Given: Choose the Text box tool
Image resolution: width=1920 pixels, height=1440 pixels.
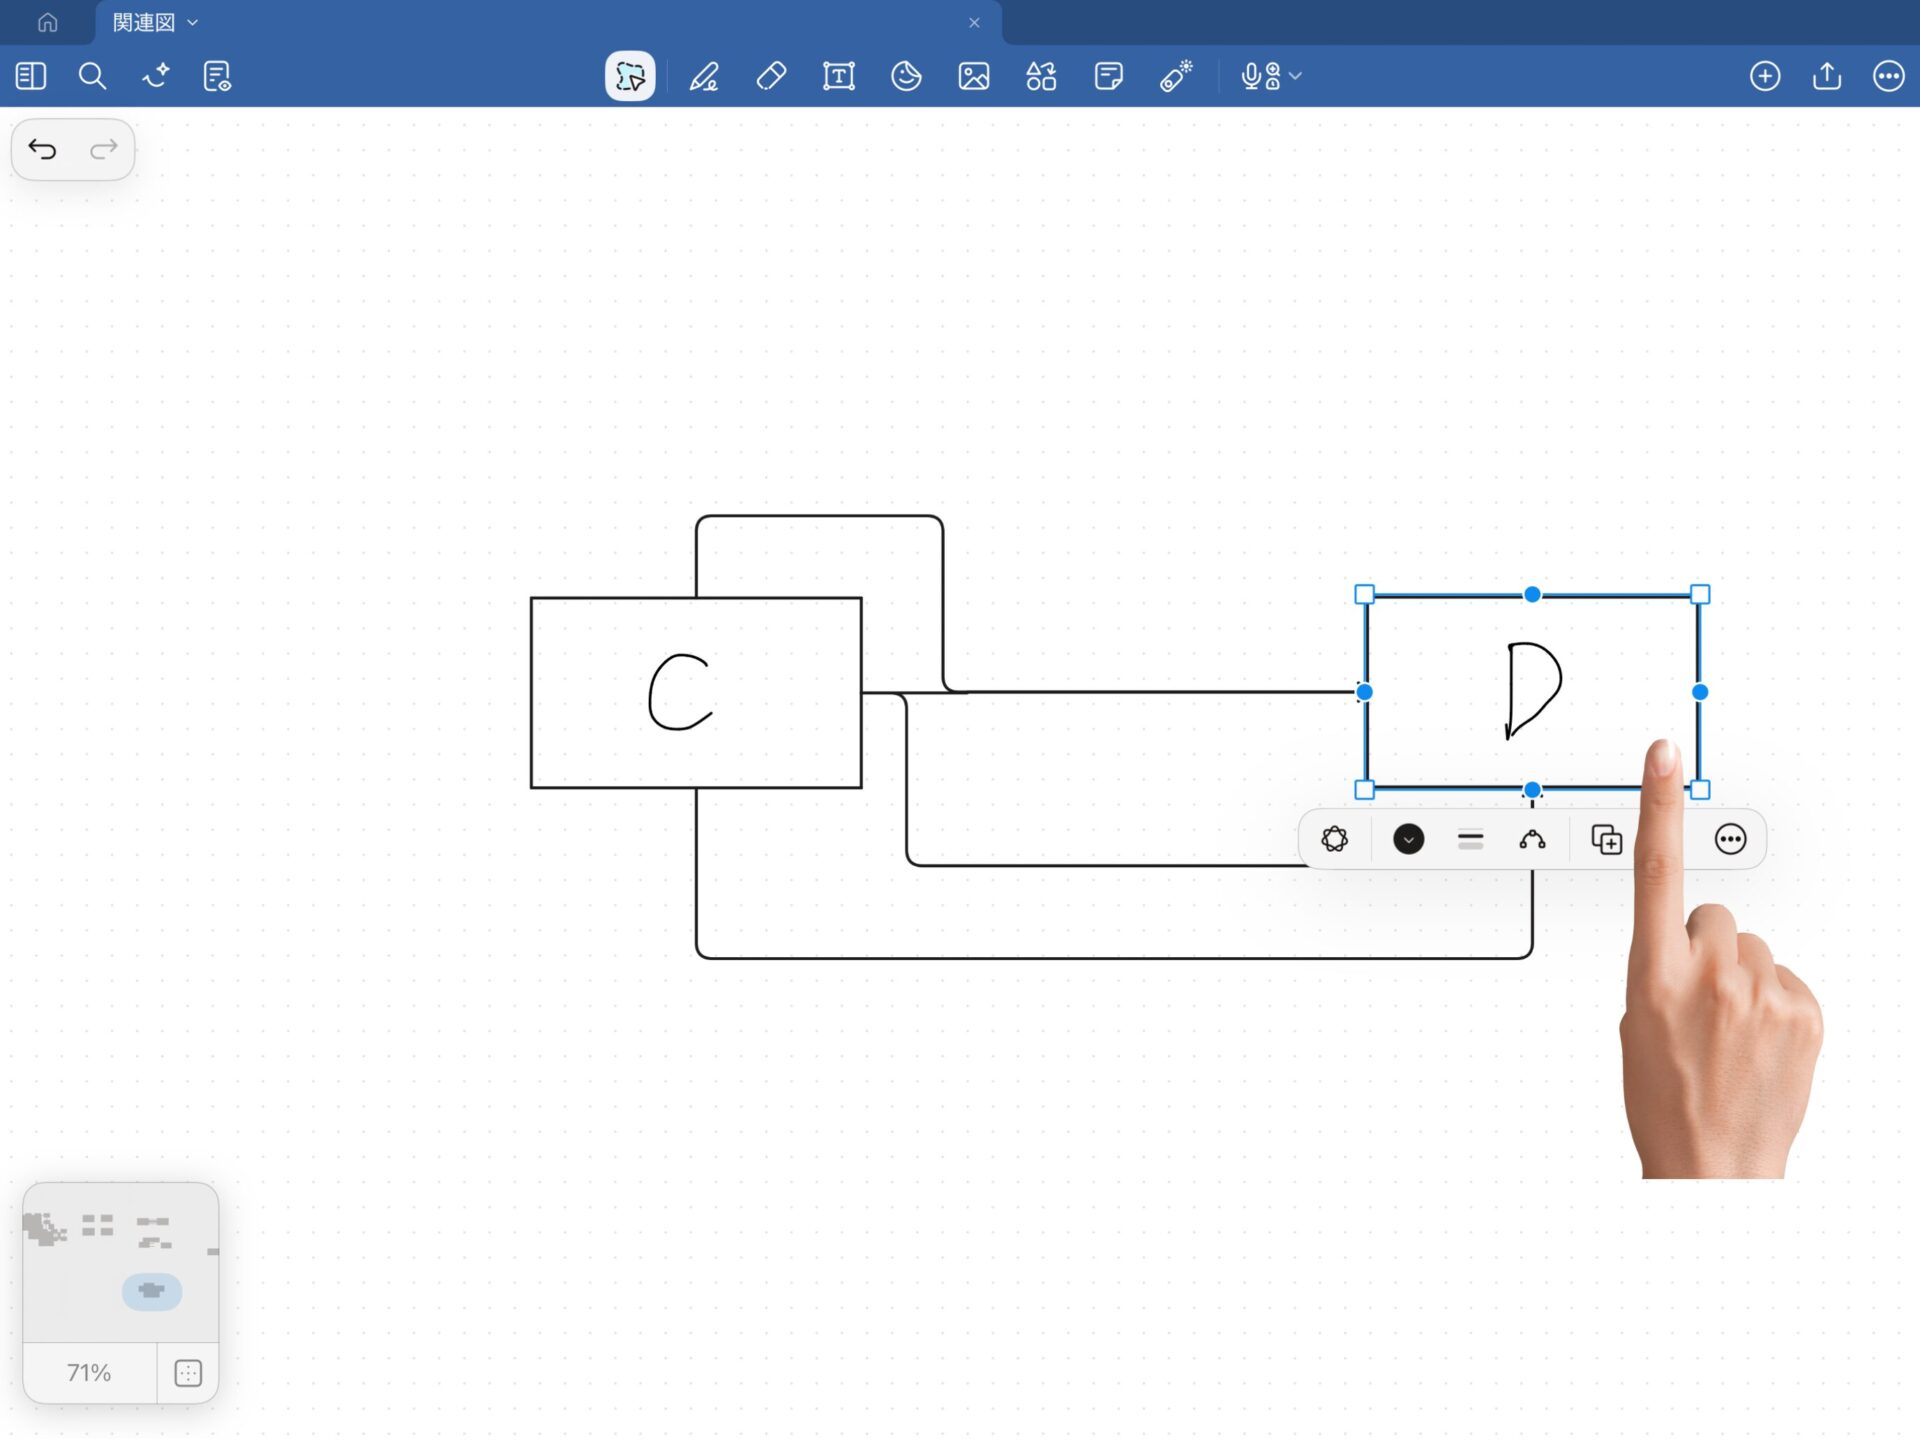Looking at the screenshot, I should (838, 76).
